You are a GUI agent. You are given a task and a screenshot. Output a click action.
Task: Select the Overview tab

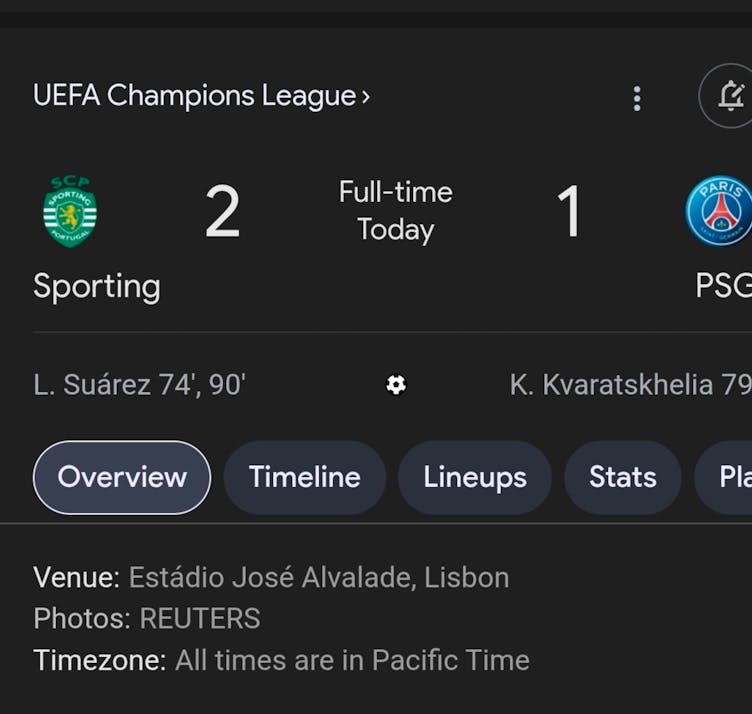tap(122, 477)
